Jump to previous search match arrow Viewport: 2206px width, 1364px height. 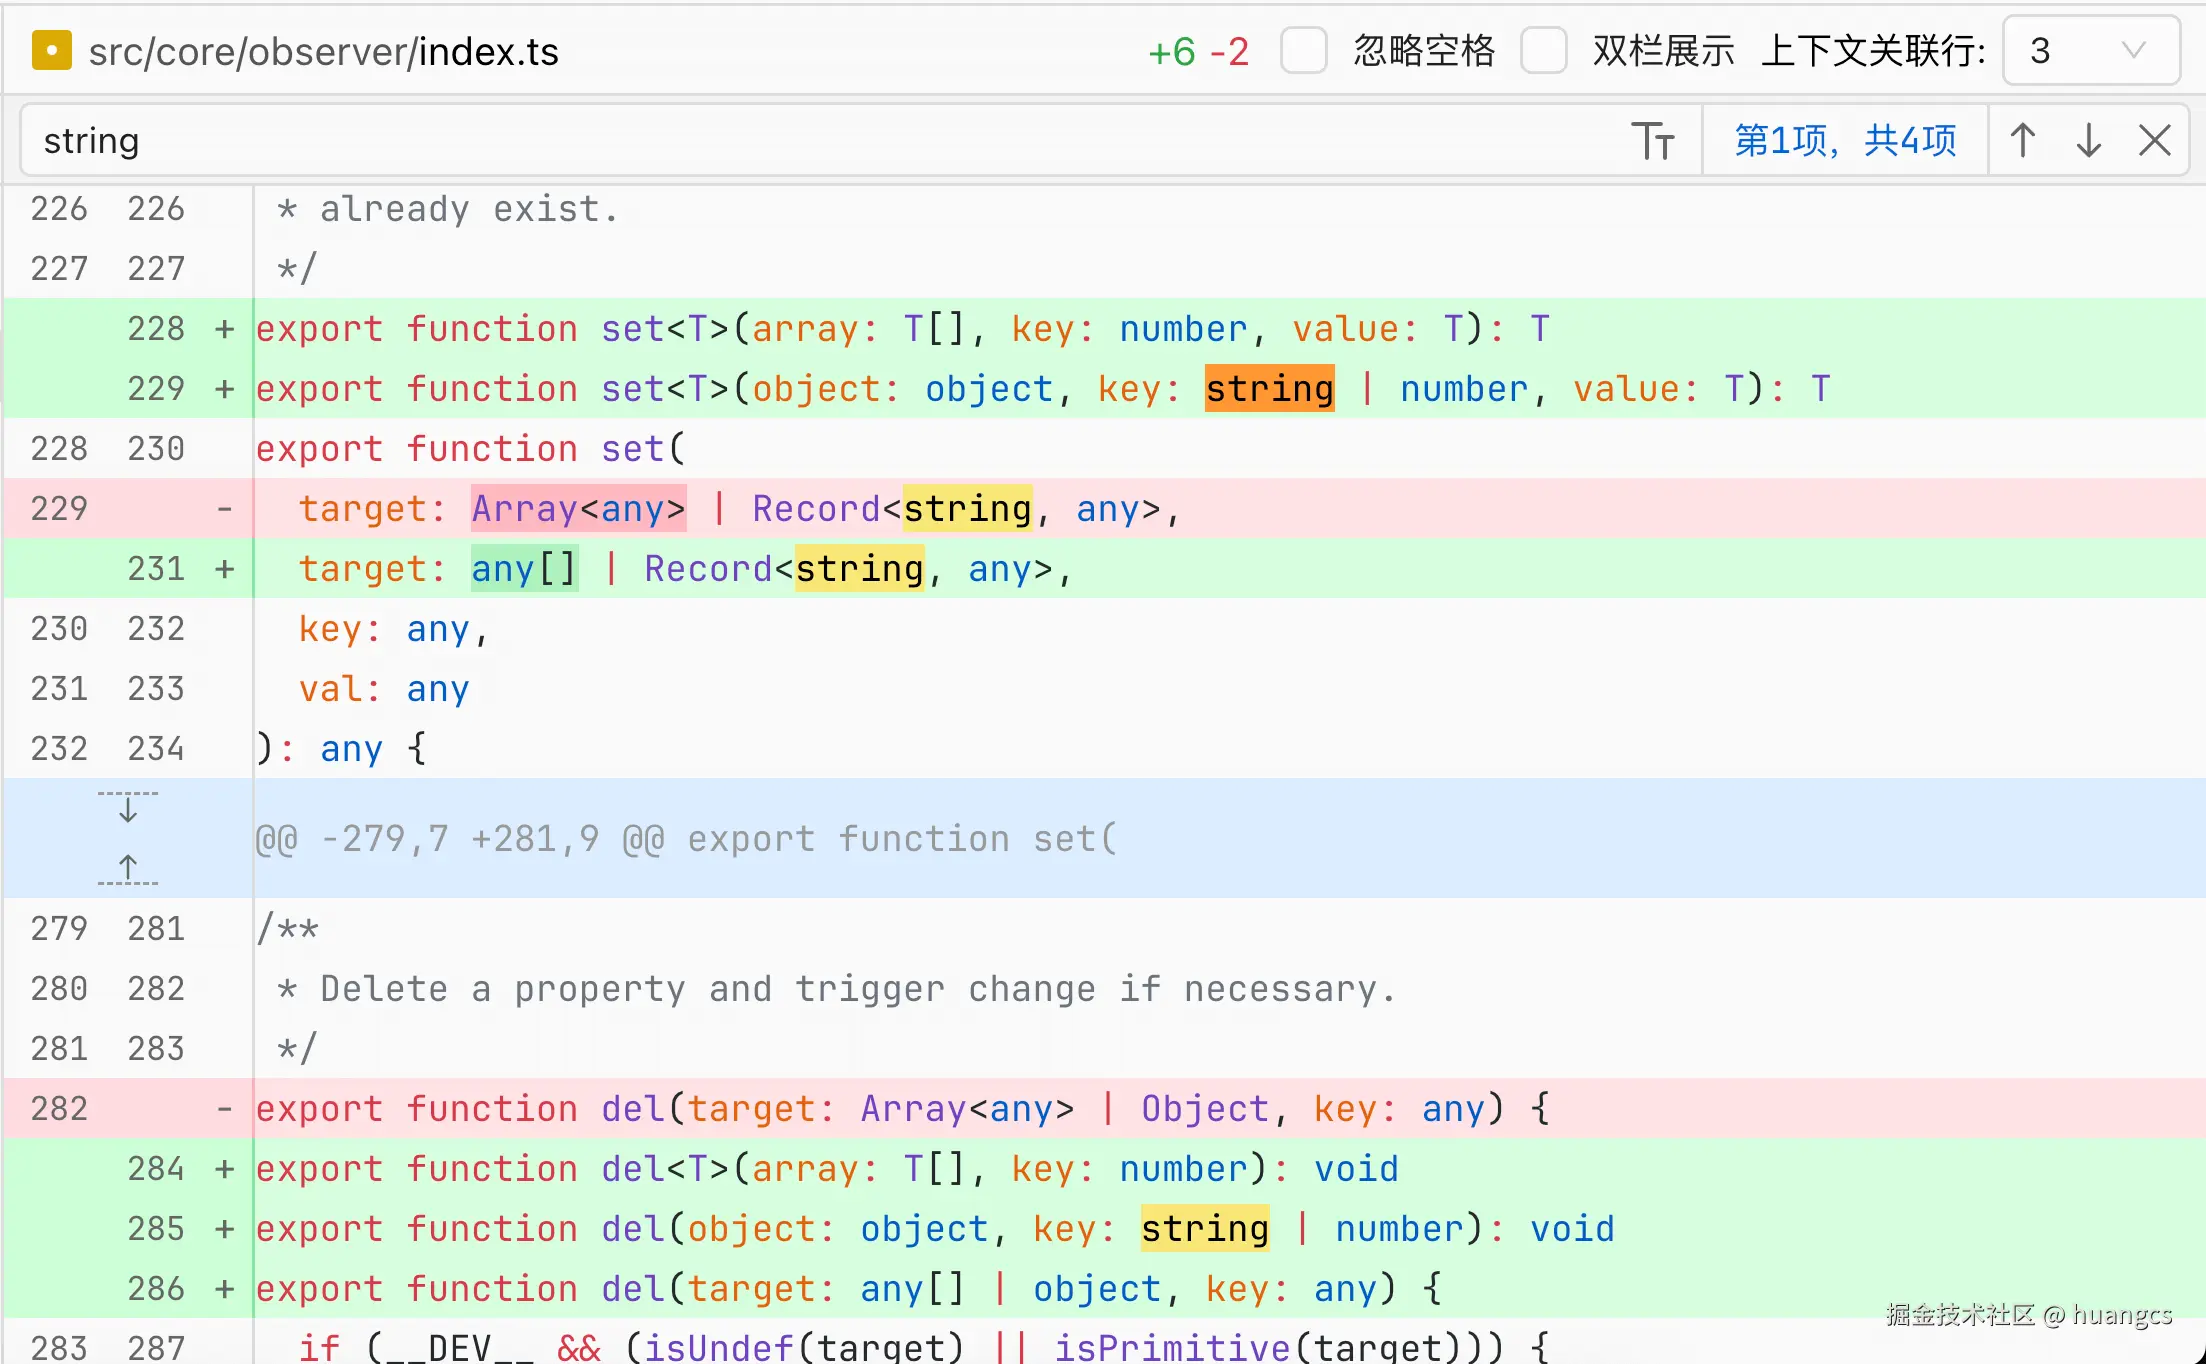(x=2022, y=141)
